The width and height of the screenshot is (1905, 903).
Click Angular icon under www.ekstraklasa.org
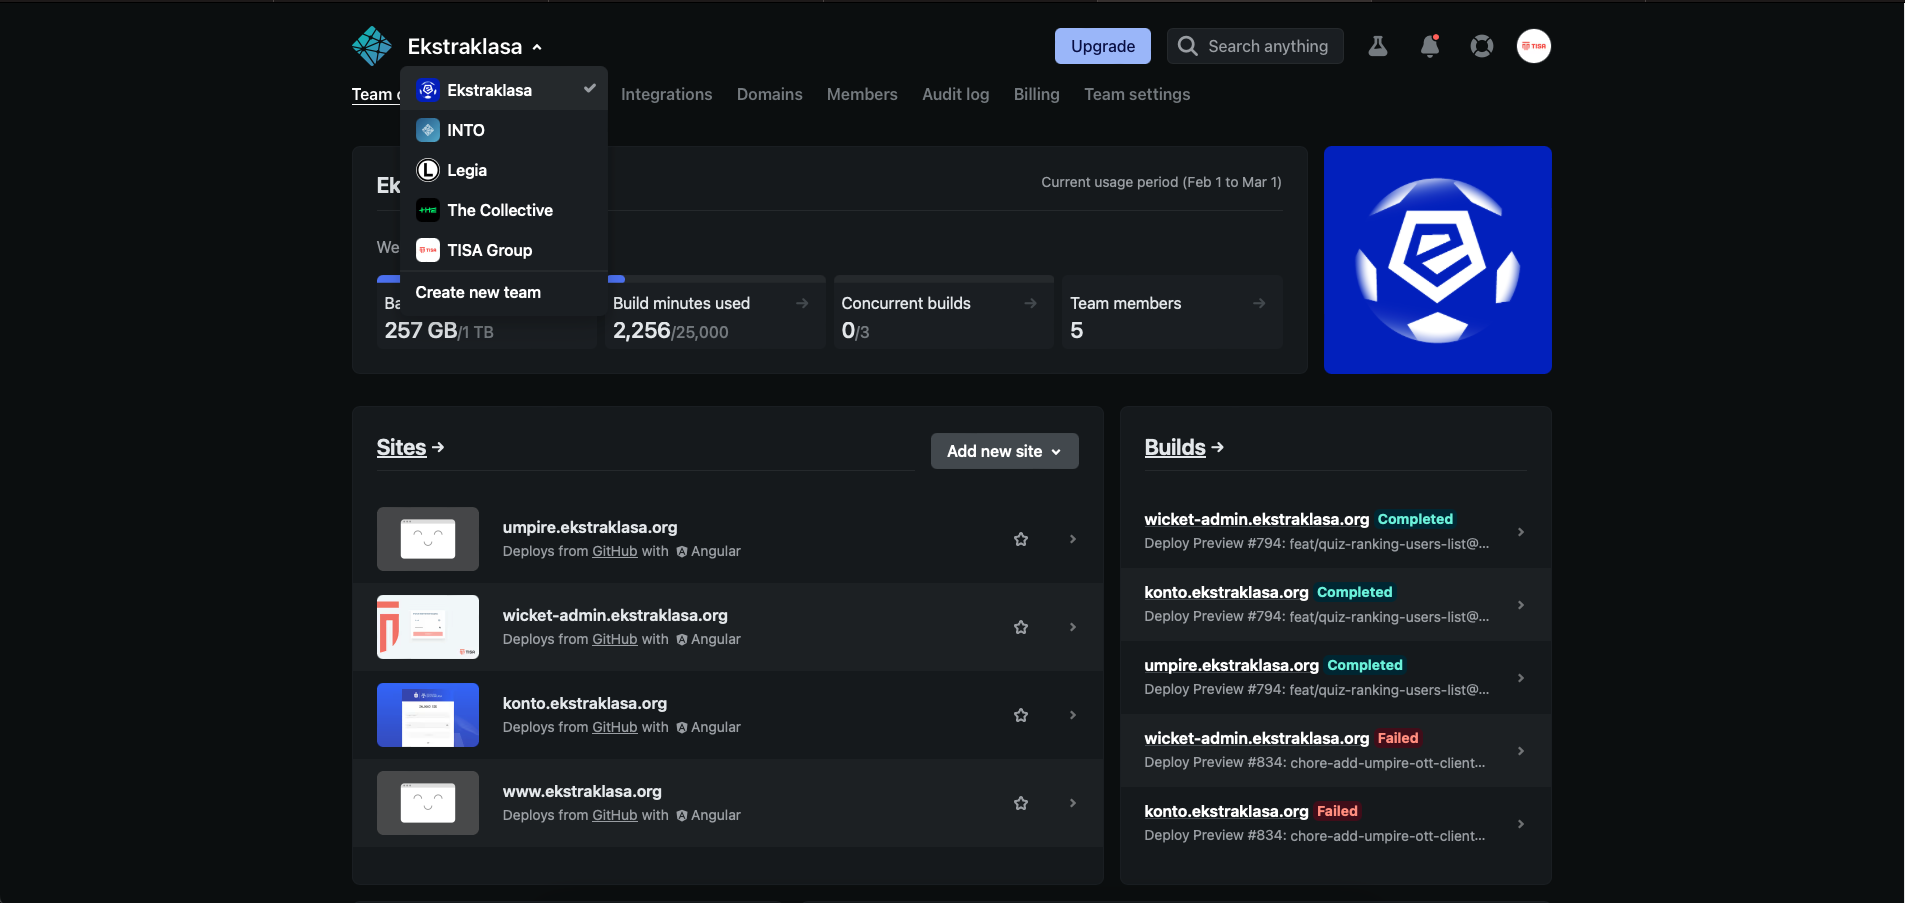(682, 815)
